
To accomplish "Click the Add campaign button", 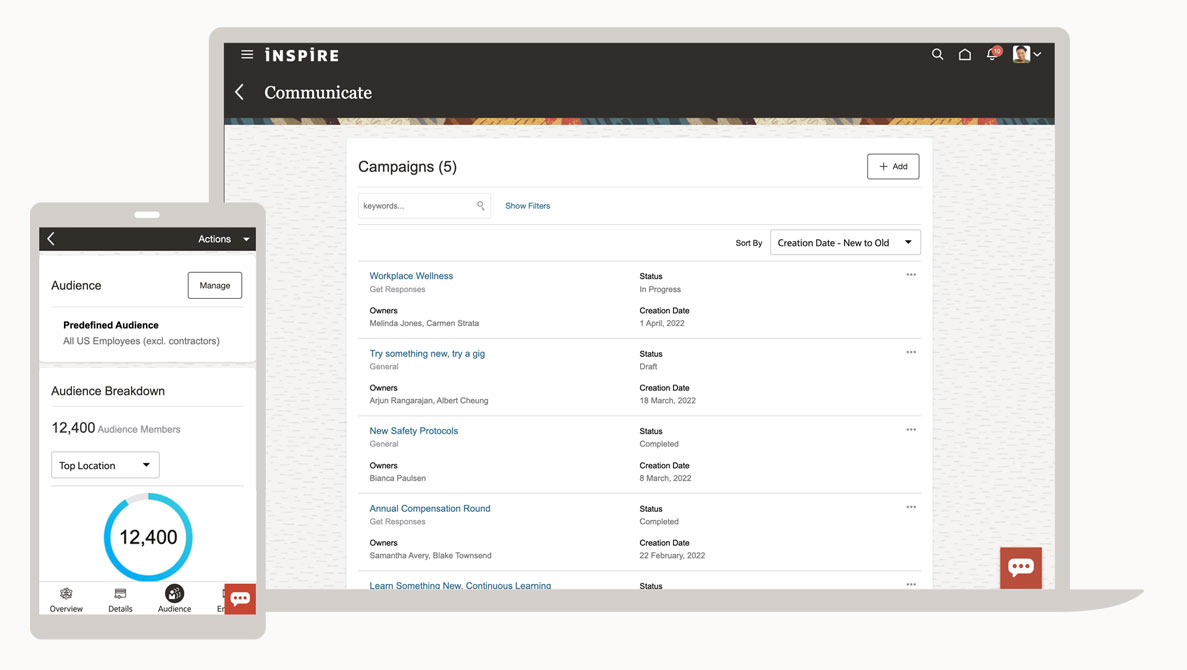I will coord(893,167).
